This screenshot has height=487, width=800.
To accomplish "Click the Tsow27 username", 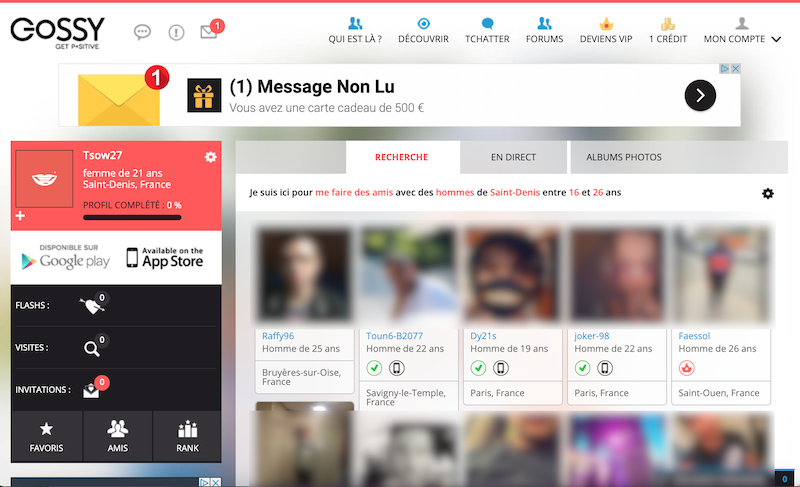I will point(103,155).
